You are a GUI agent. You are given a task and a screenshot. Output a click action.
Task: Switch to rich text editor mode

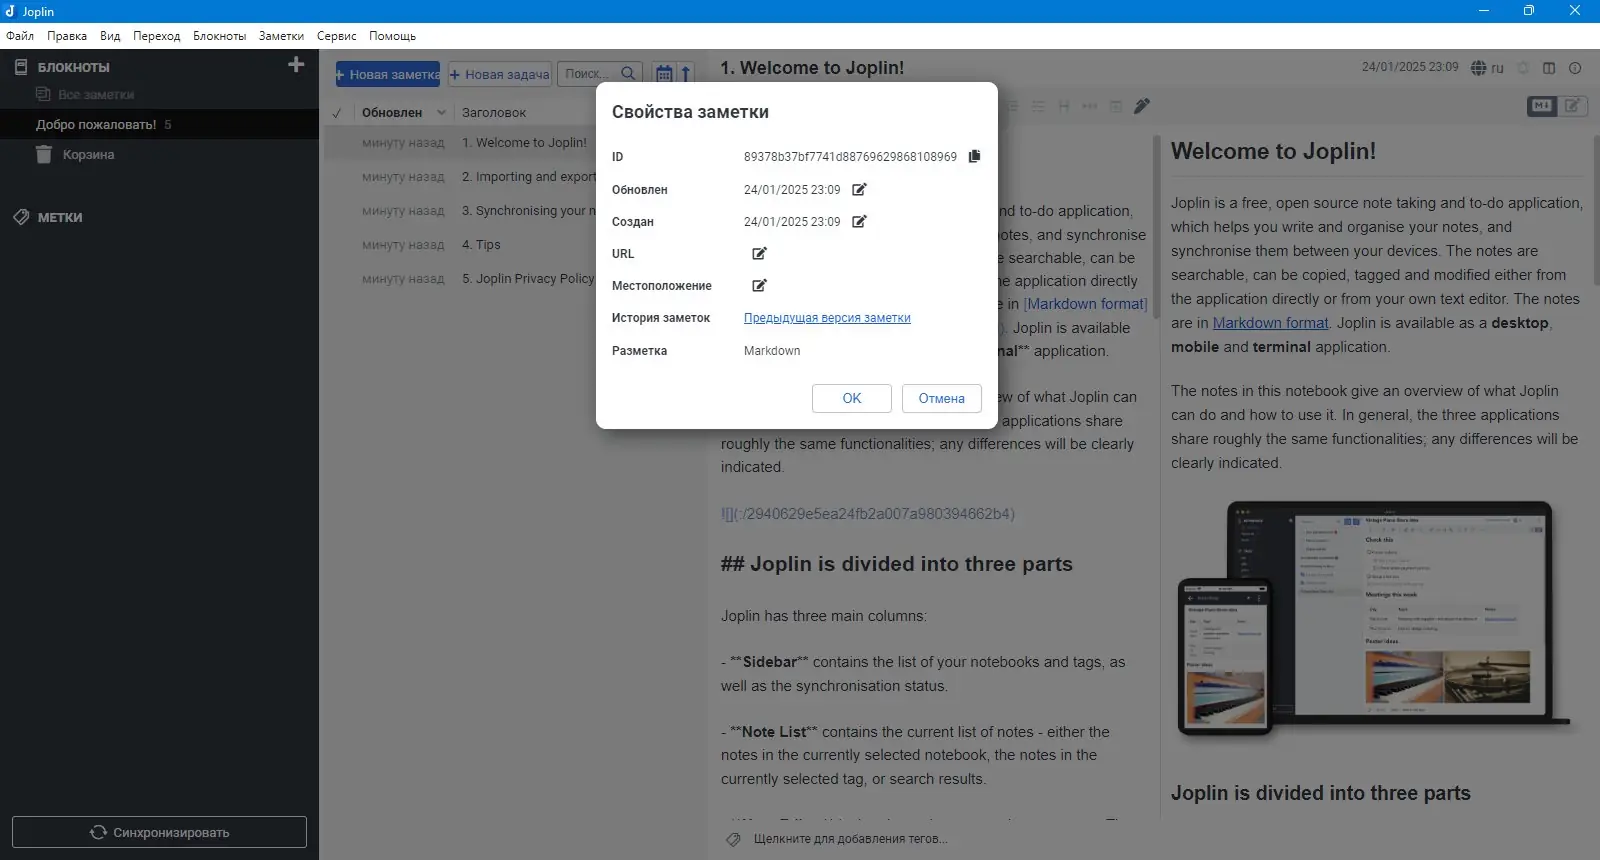(1574, 105)
